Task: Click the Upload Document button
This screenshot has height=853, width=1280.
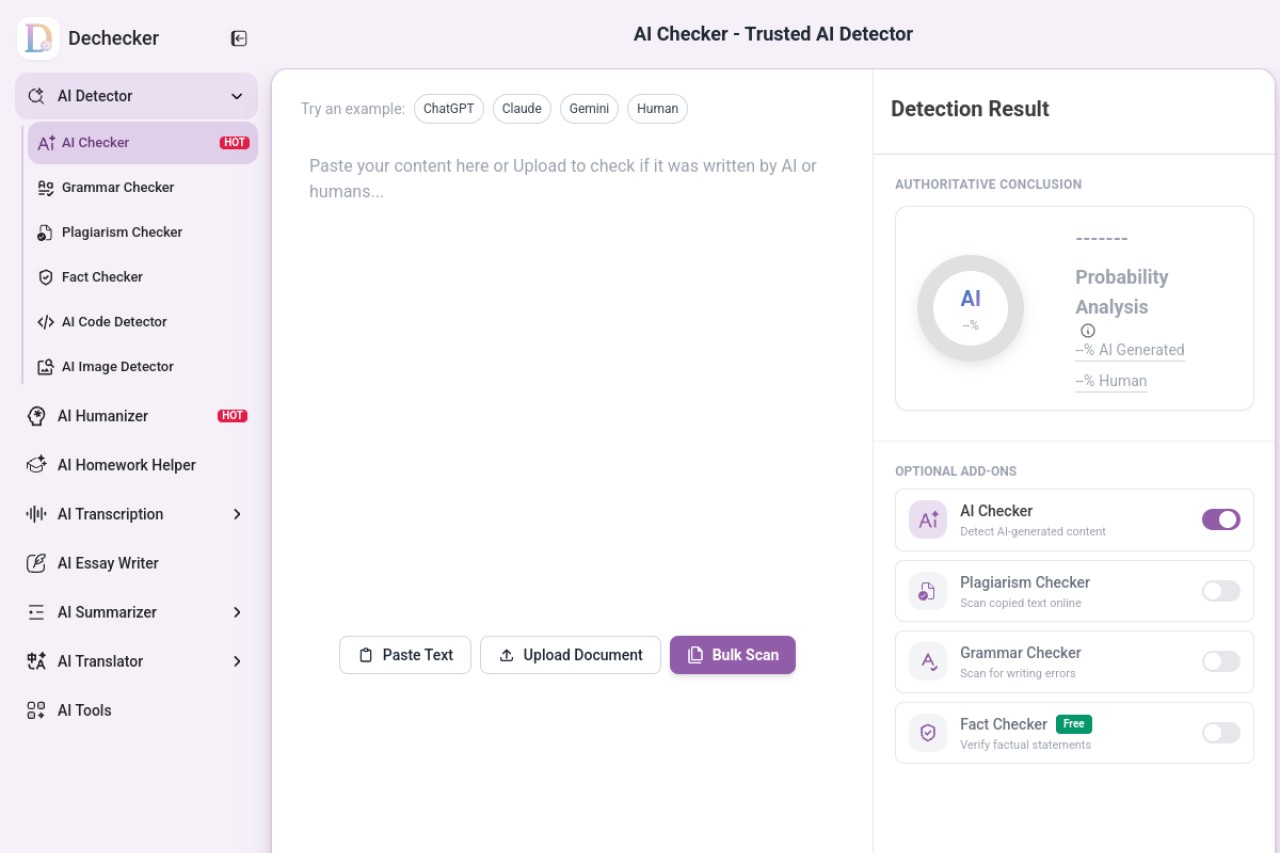Action: pos(570,655)
